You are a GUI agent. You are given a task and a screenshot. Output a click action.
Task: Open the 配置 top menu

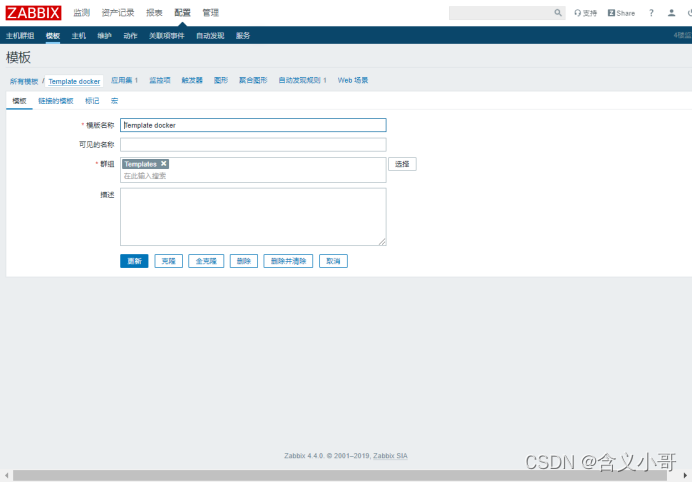coord(182,13)
